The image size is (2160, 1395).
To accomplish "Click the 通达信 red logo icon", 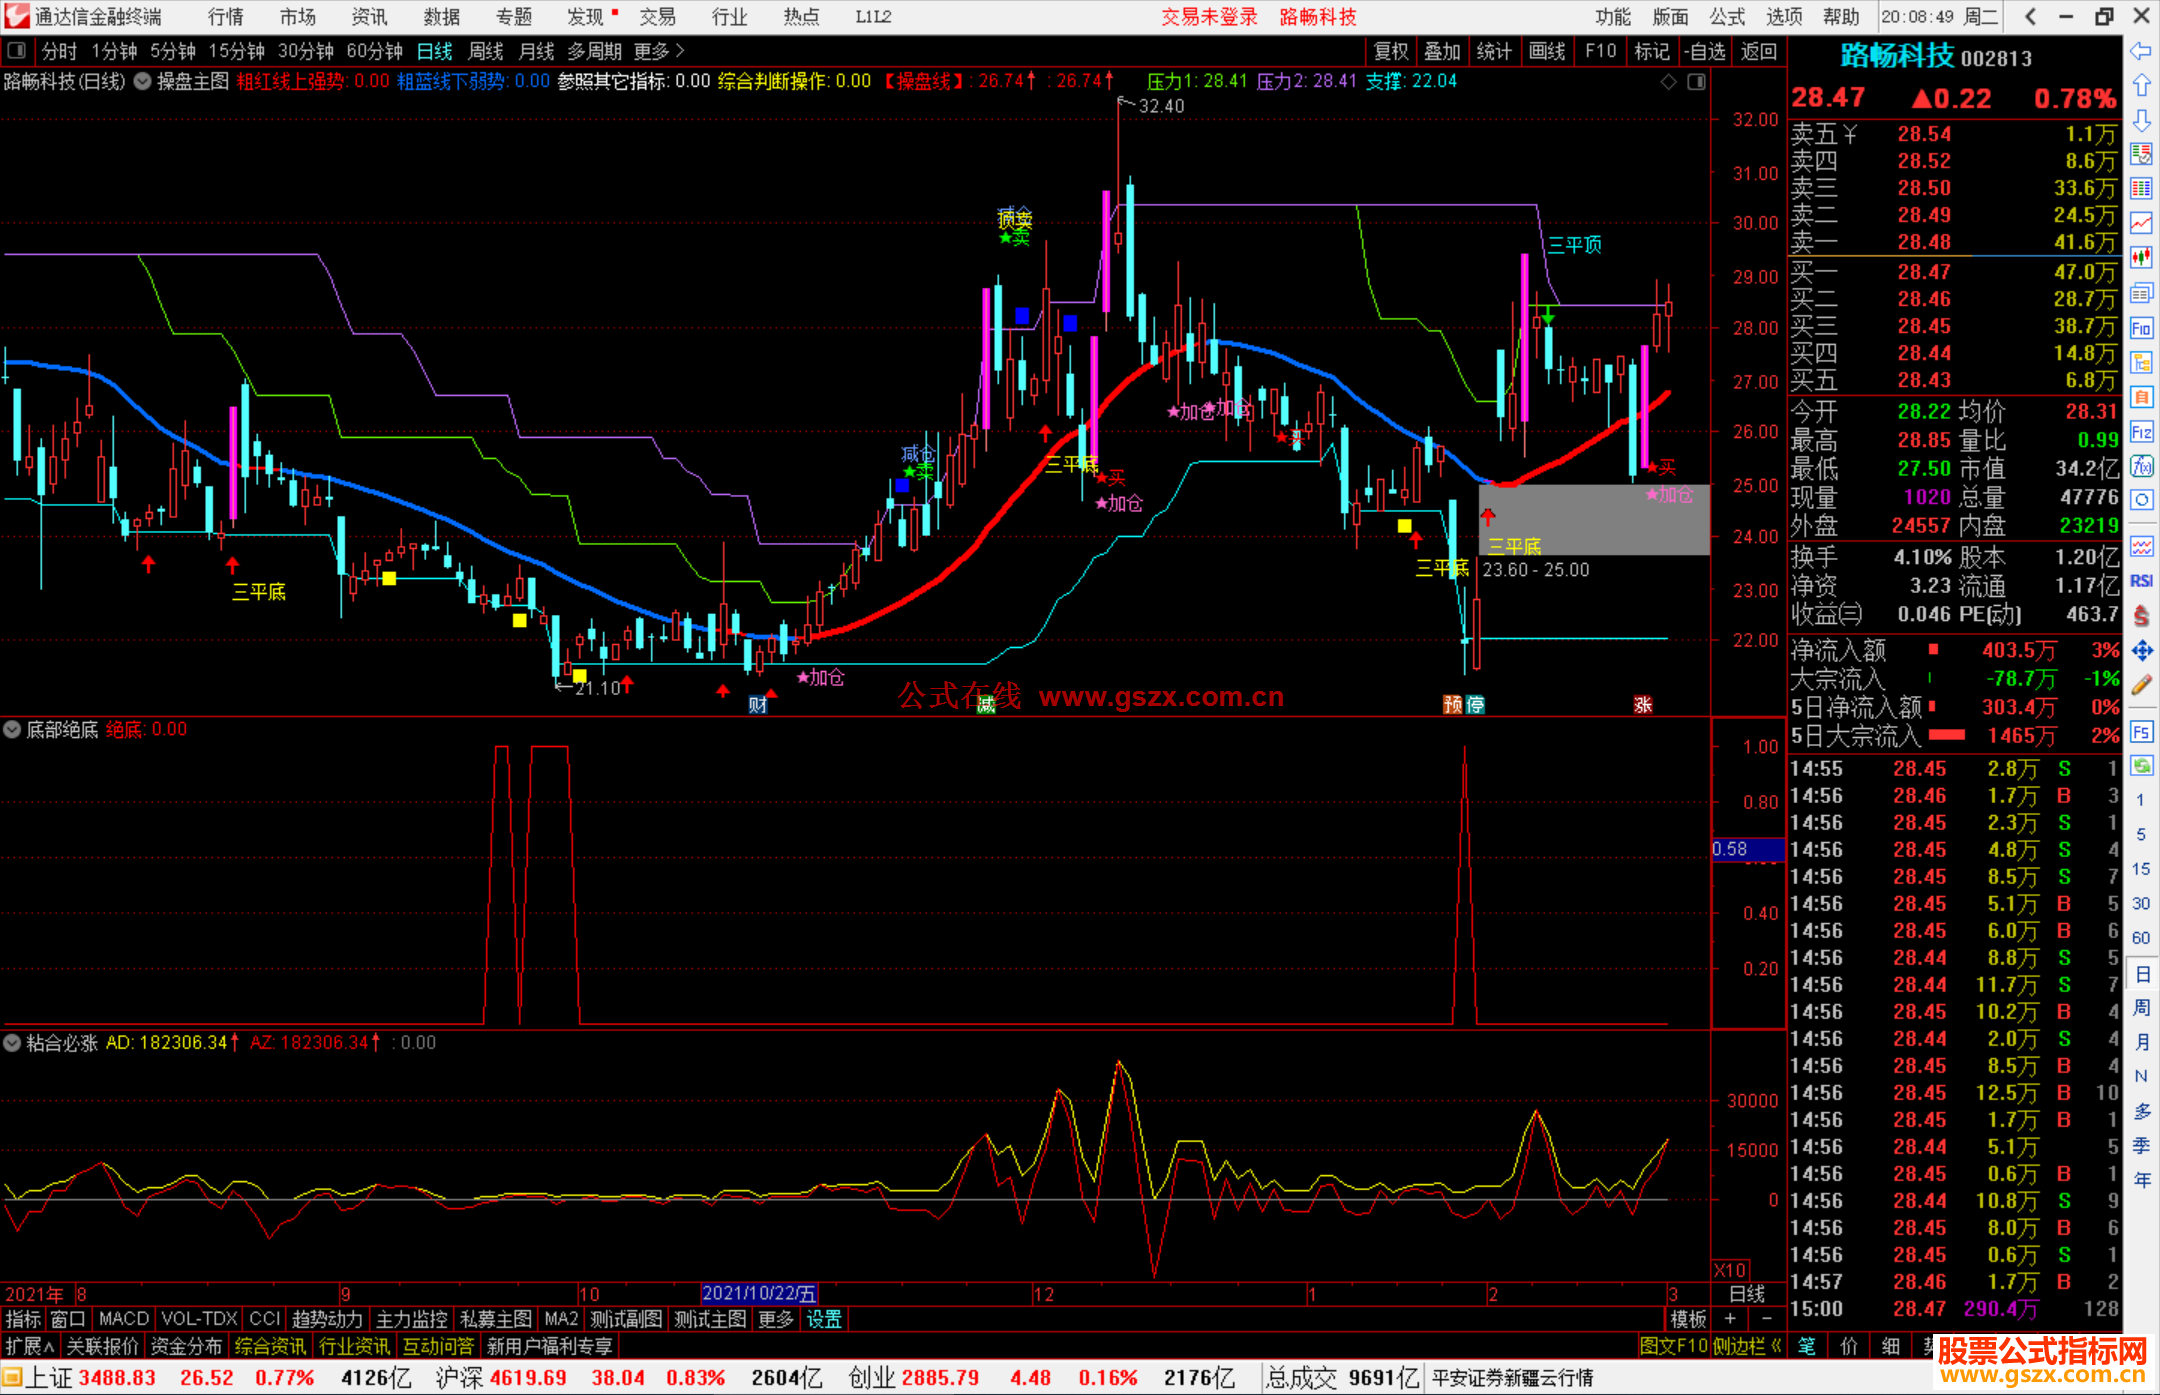I will click(17, 16).
